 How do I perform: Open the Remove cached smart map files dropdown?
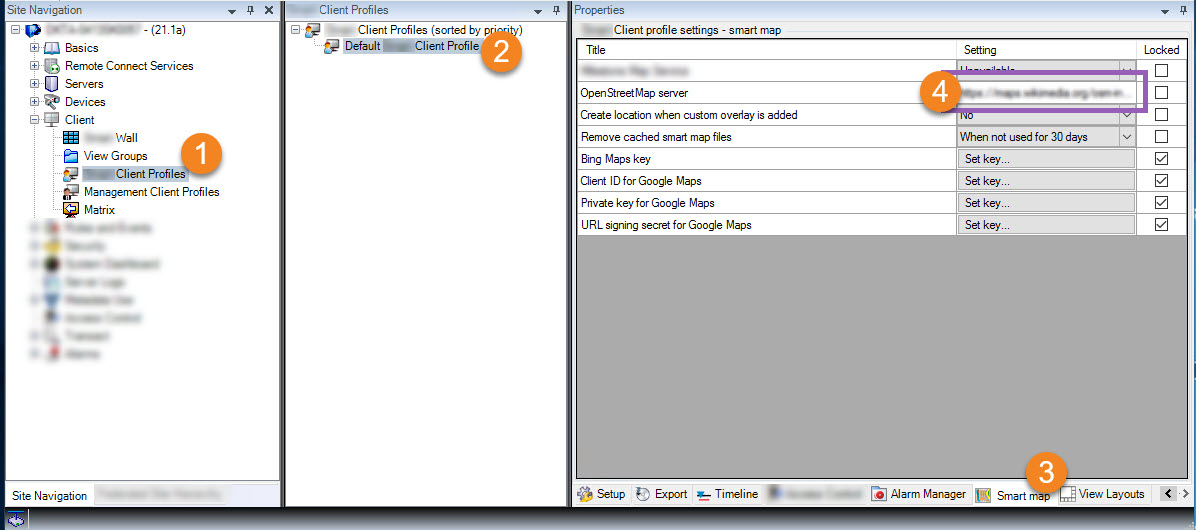coord(1127,137)
